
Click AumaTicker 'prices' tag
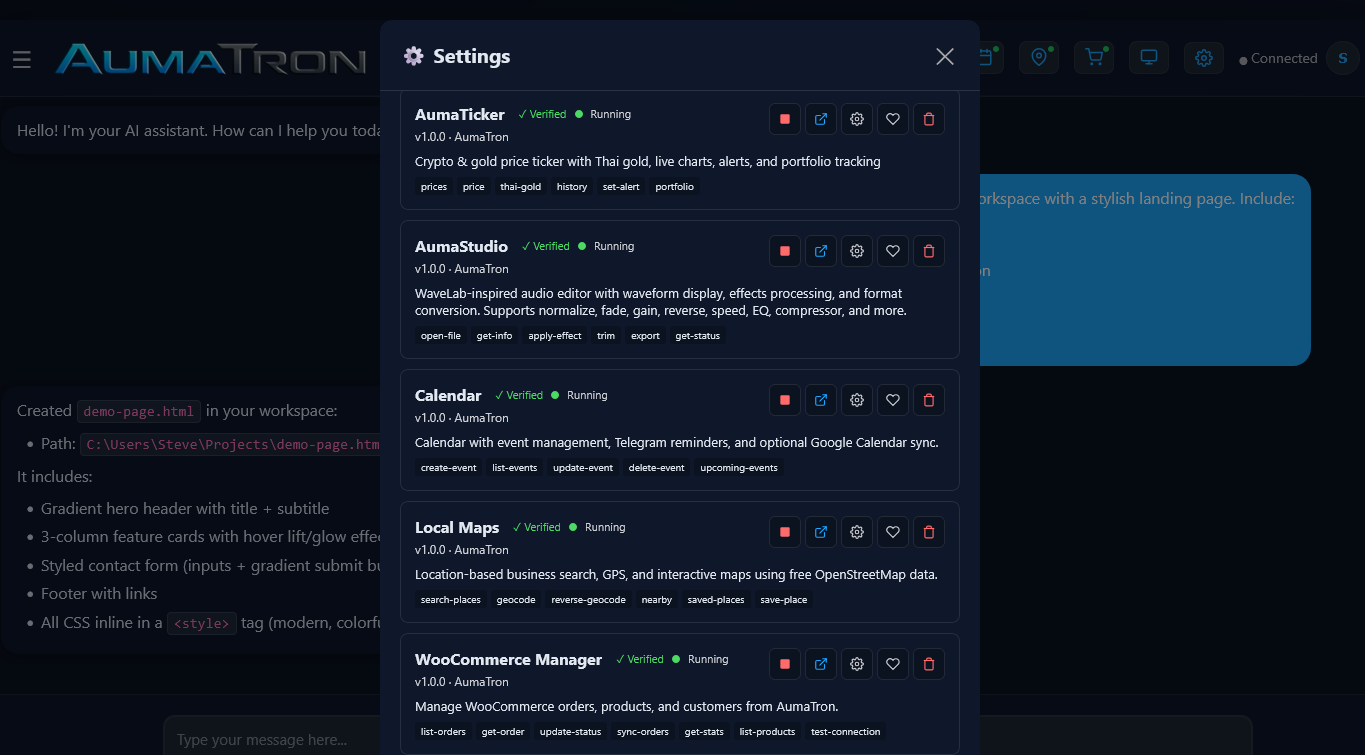[434, 187]
